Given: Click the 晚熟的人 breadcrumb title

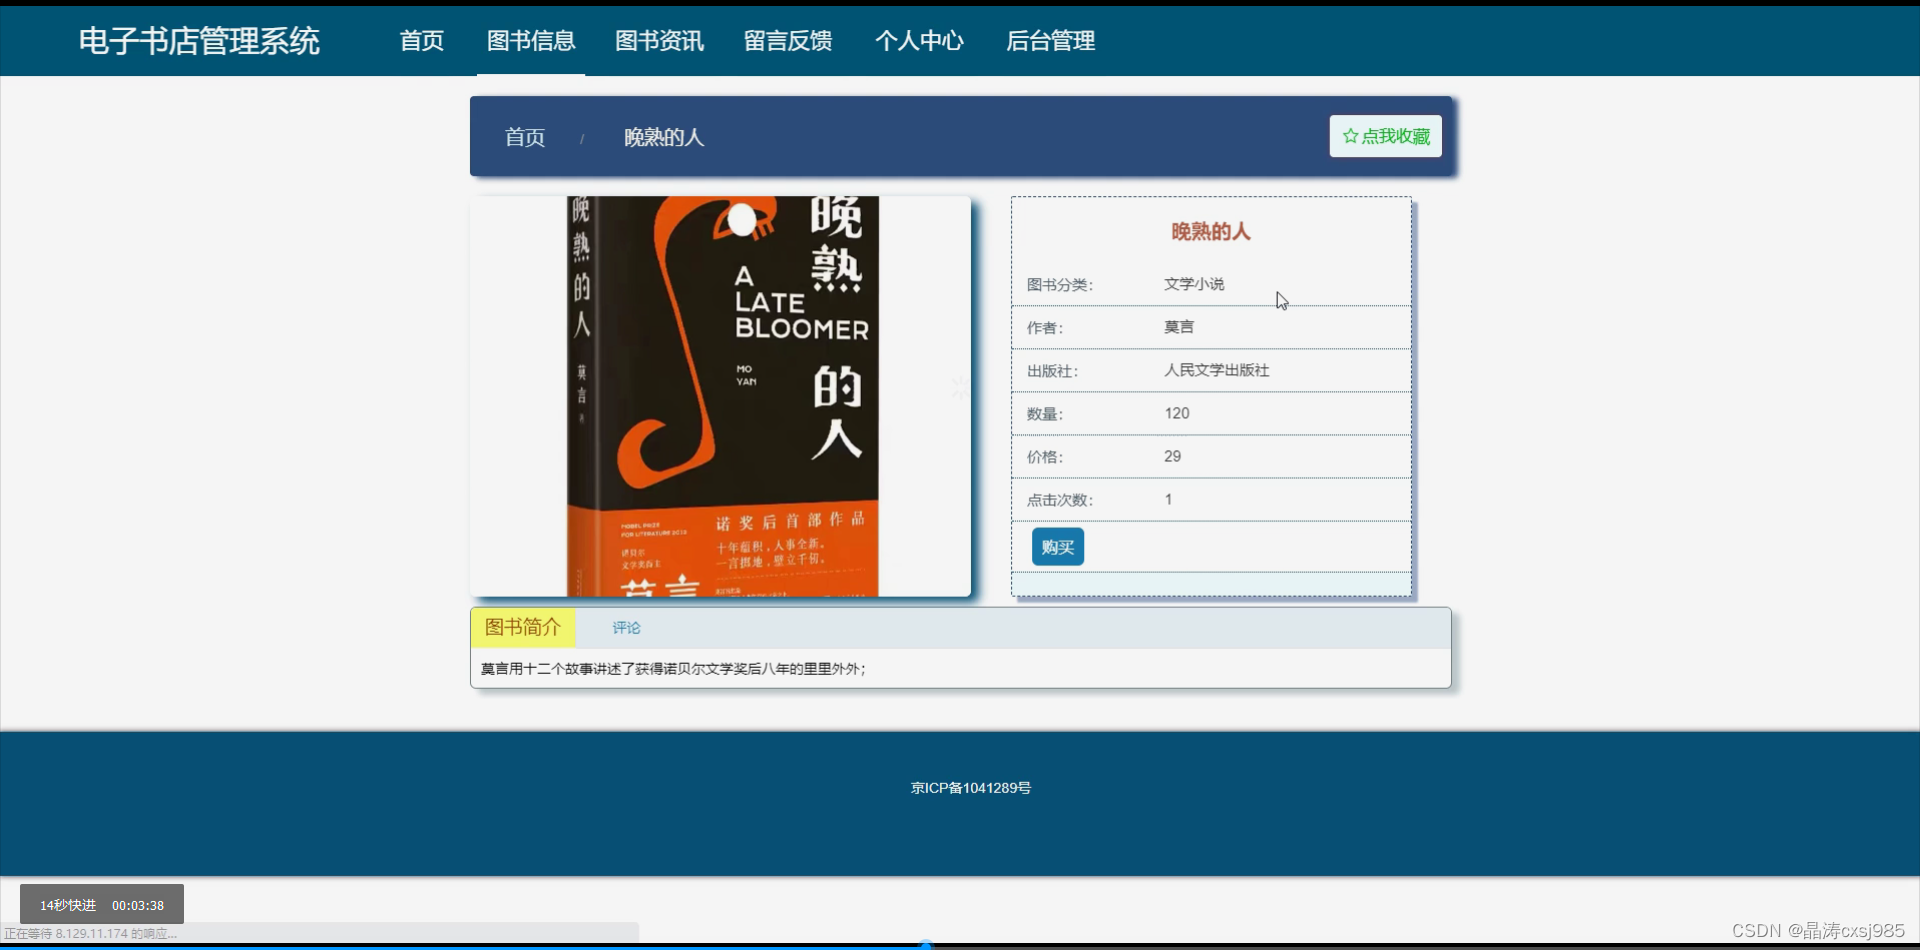Looking at the screenshot, I should pos(664,137).
